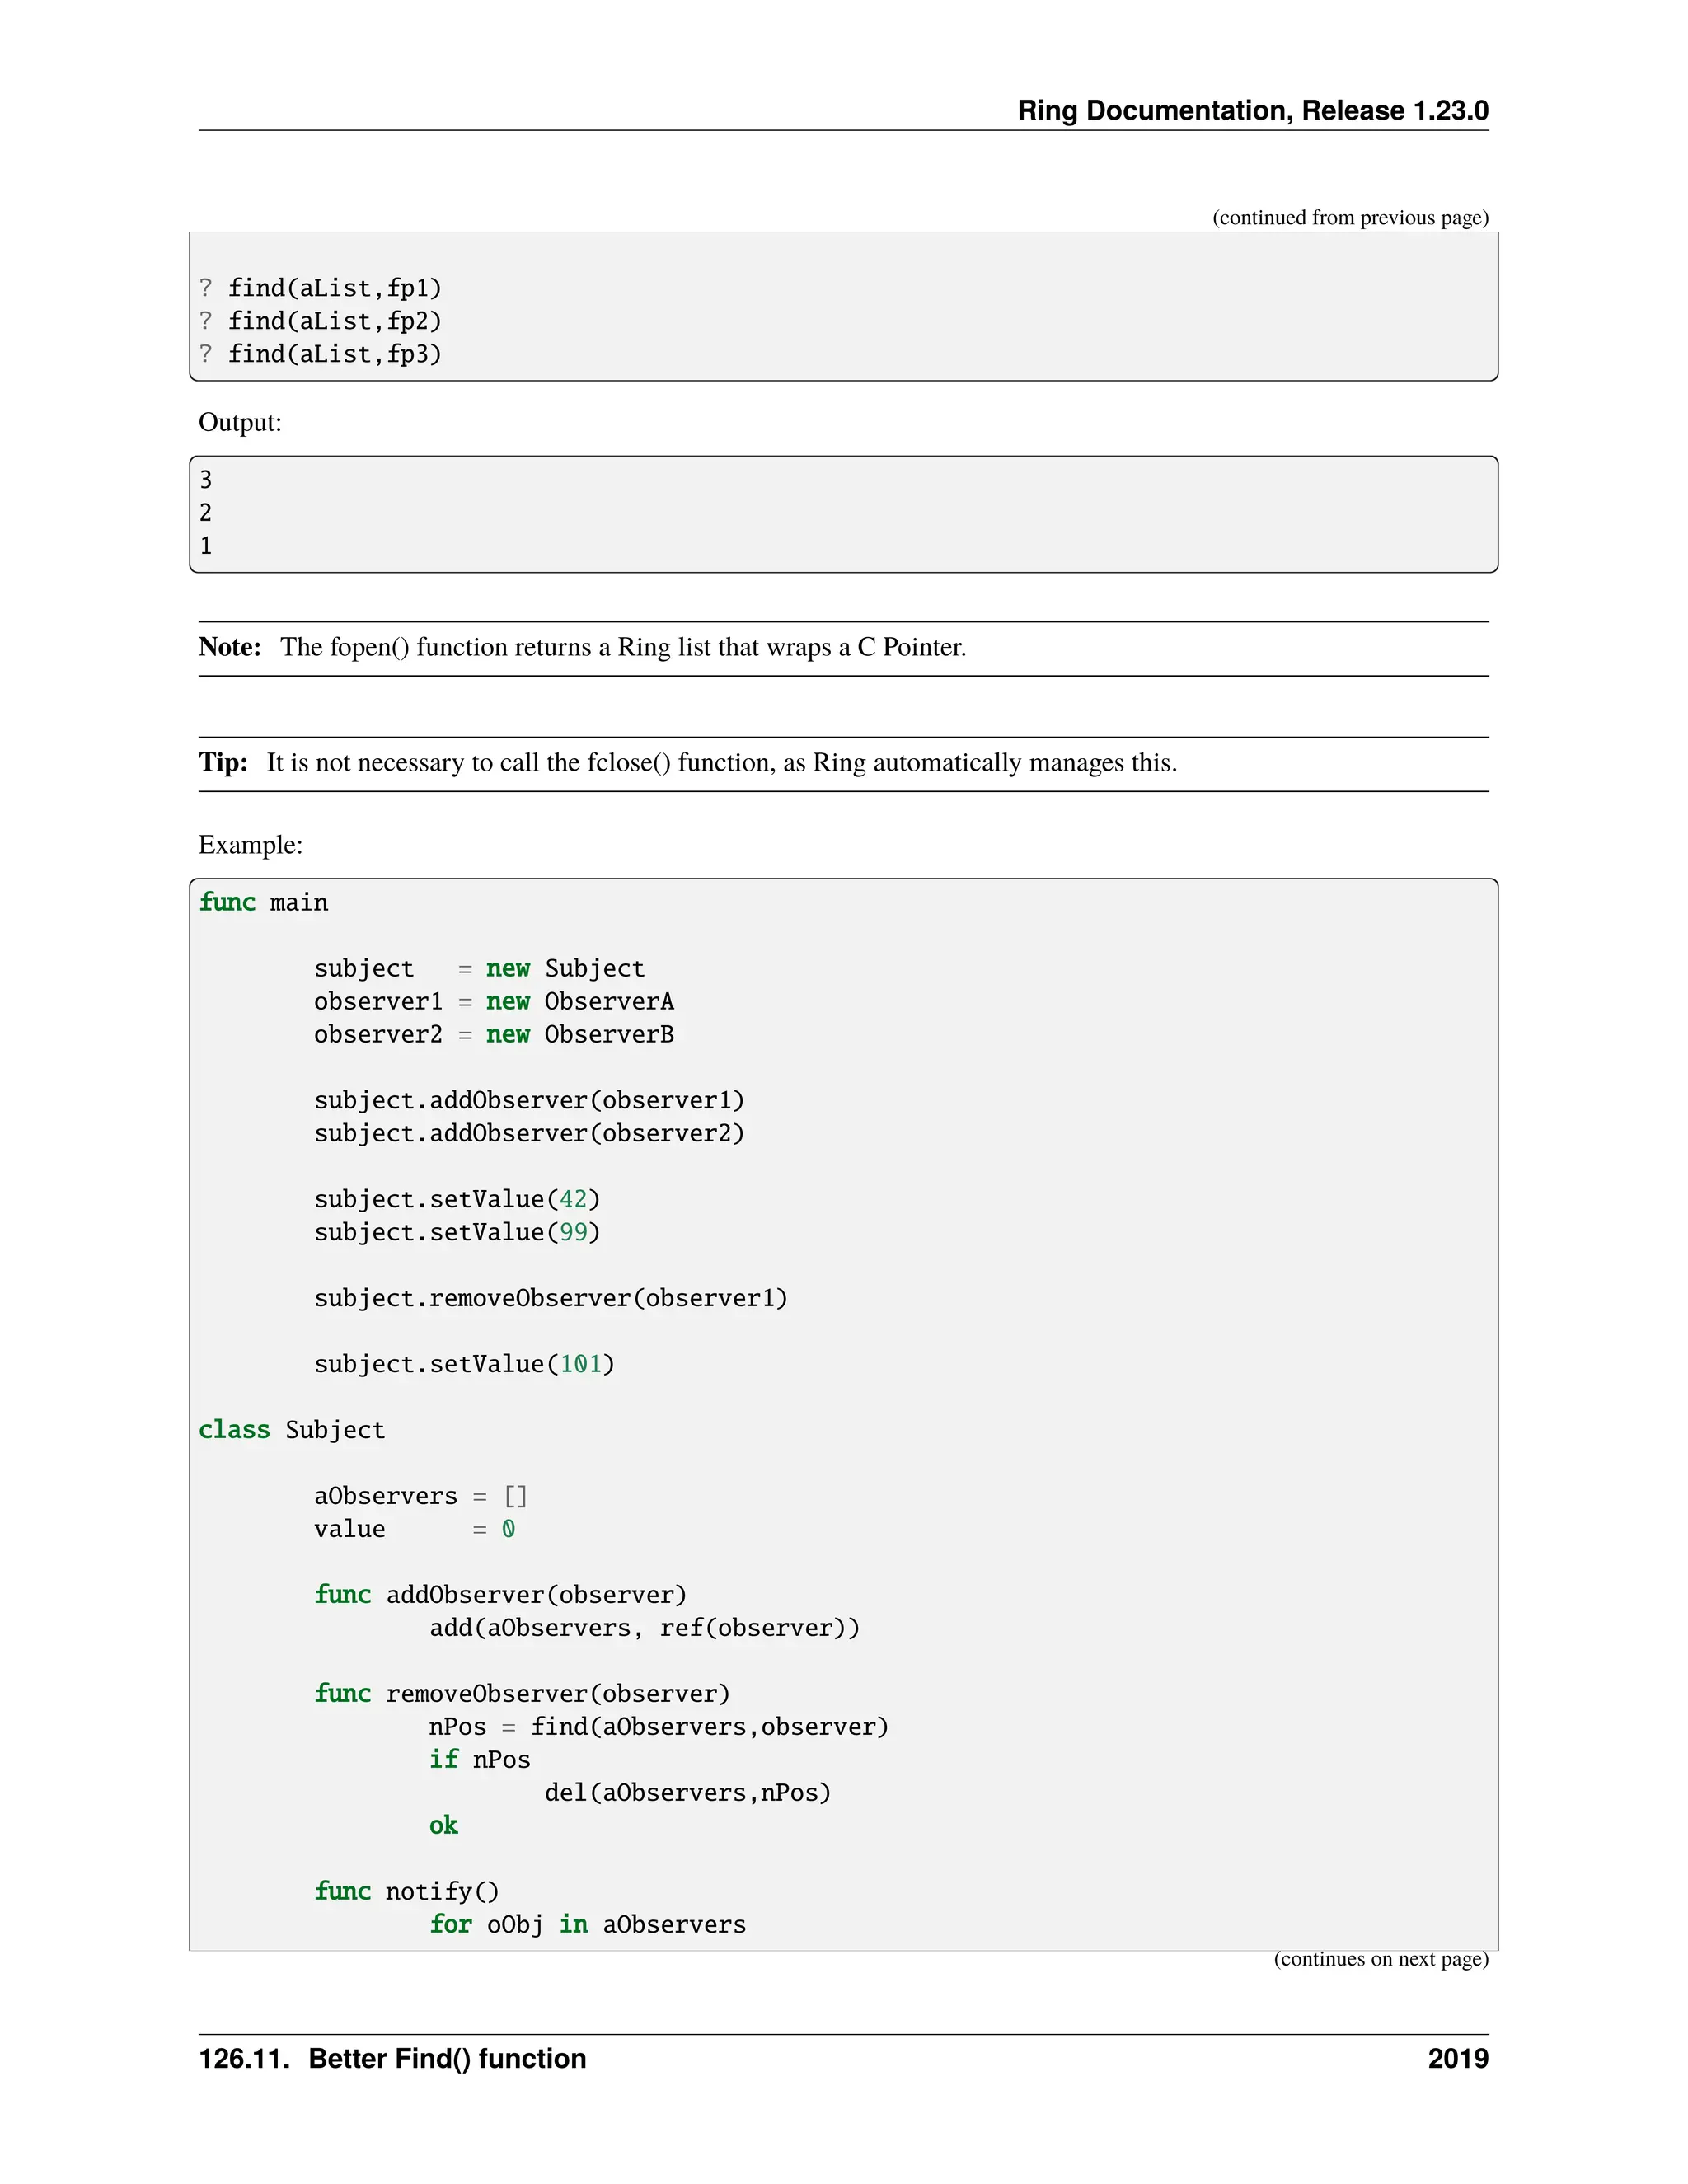This screenshot has height=2184, width=1688.
Task: Click 'del(aObservers,nPos)' line
Action: [x=688, y=1793]
